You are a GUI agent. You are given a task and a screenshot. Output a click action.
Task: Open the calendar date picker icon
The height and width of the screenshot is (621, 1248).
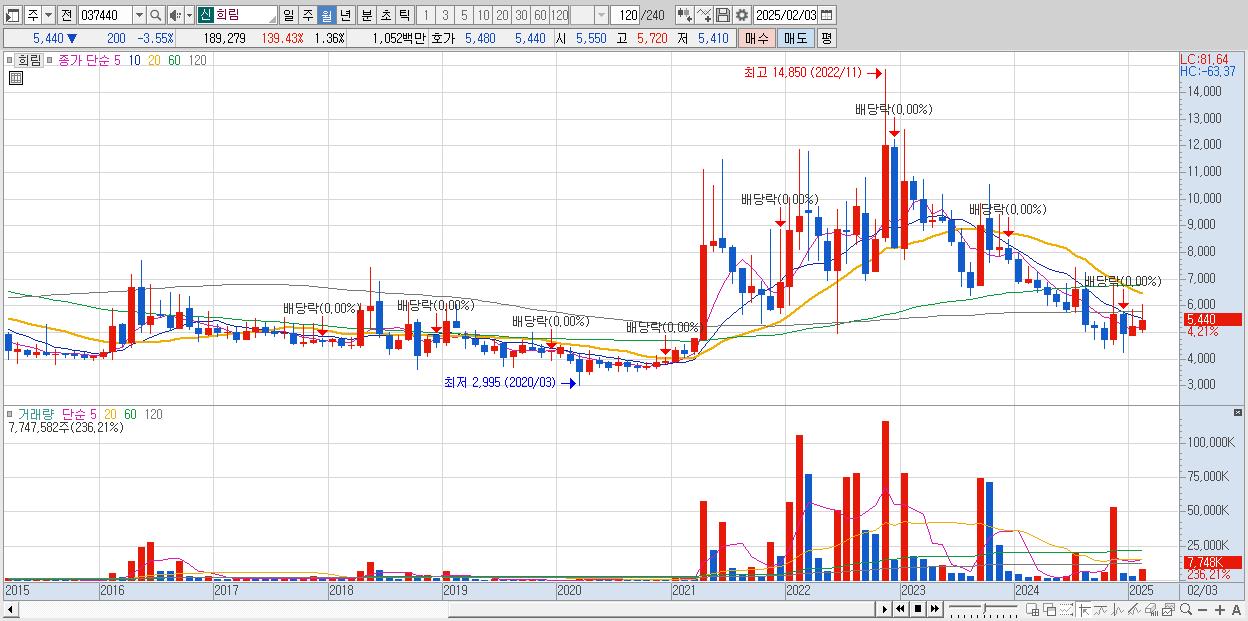pos(826,15)
